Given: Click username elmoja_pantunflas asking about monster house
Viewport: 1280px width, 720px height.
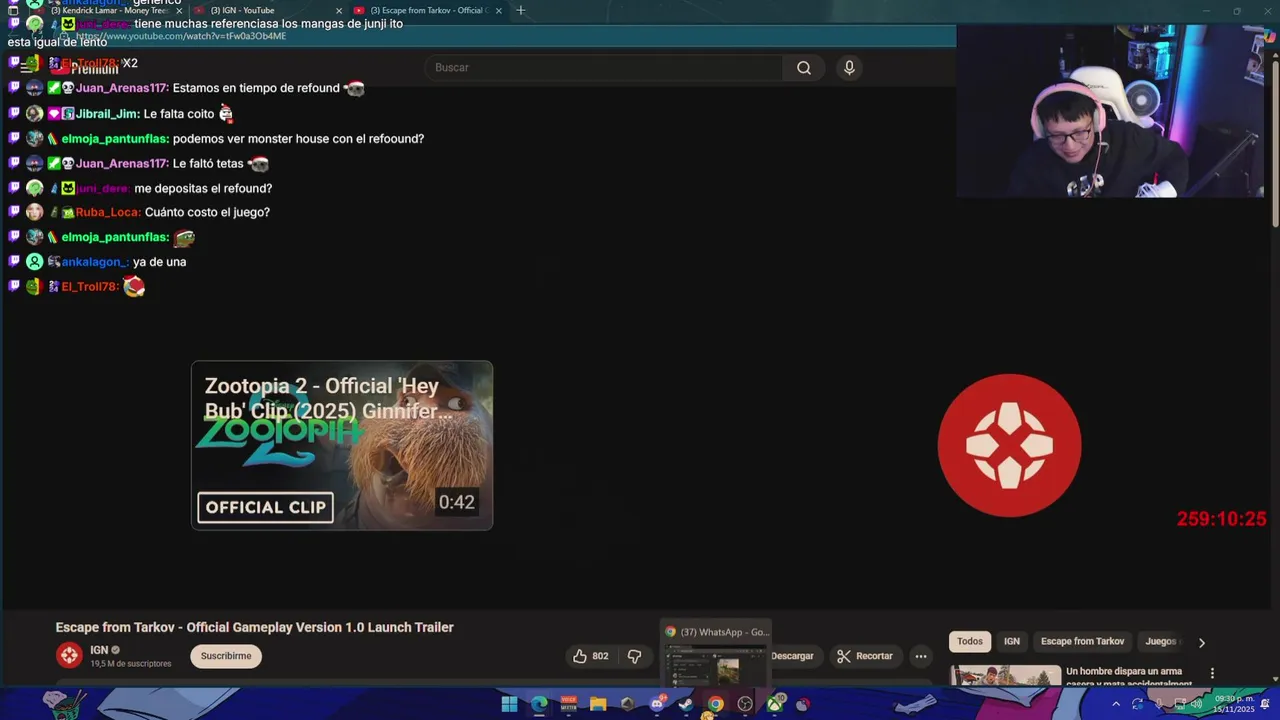Looking at the screenshot, I should (115, 139).
